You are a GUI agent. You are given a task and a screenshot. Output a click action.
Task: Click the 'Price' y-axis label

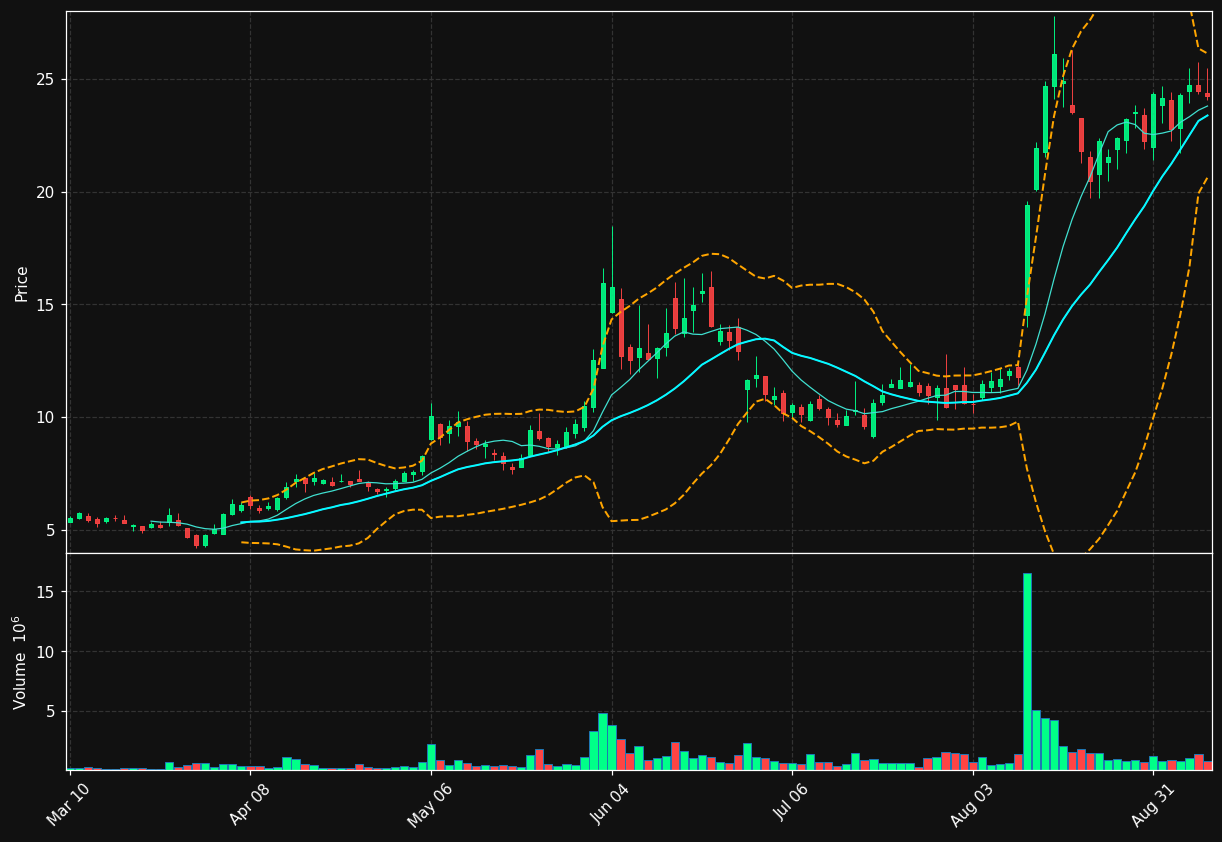pyautogui.click(x=21, y=283)
